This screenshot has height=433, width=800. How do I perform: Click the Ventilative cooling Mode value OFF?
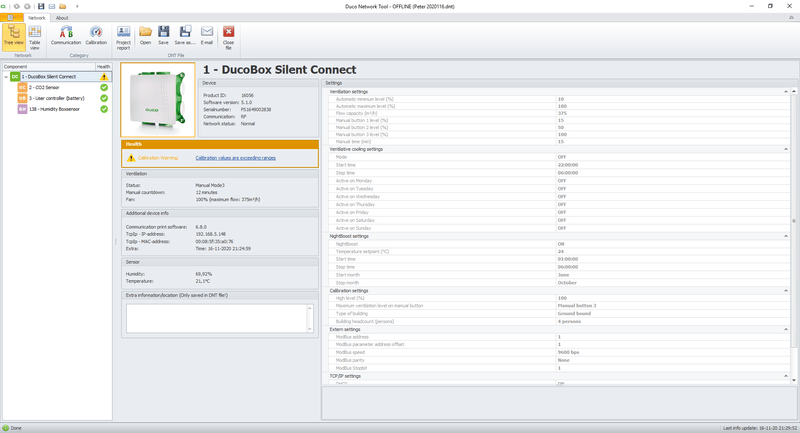pos(562,157)
